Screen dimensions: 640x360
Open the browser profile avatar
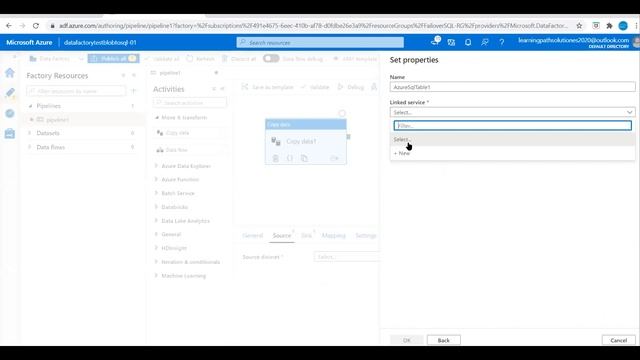(x=623, y=25)
